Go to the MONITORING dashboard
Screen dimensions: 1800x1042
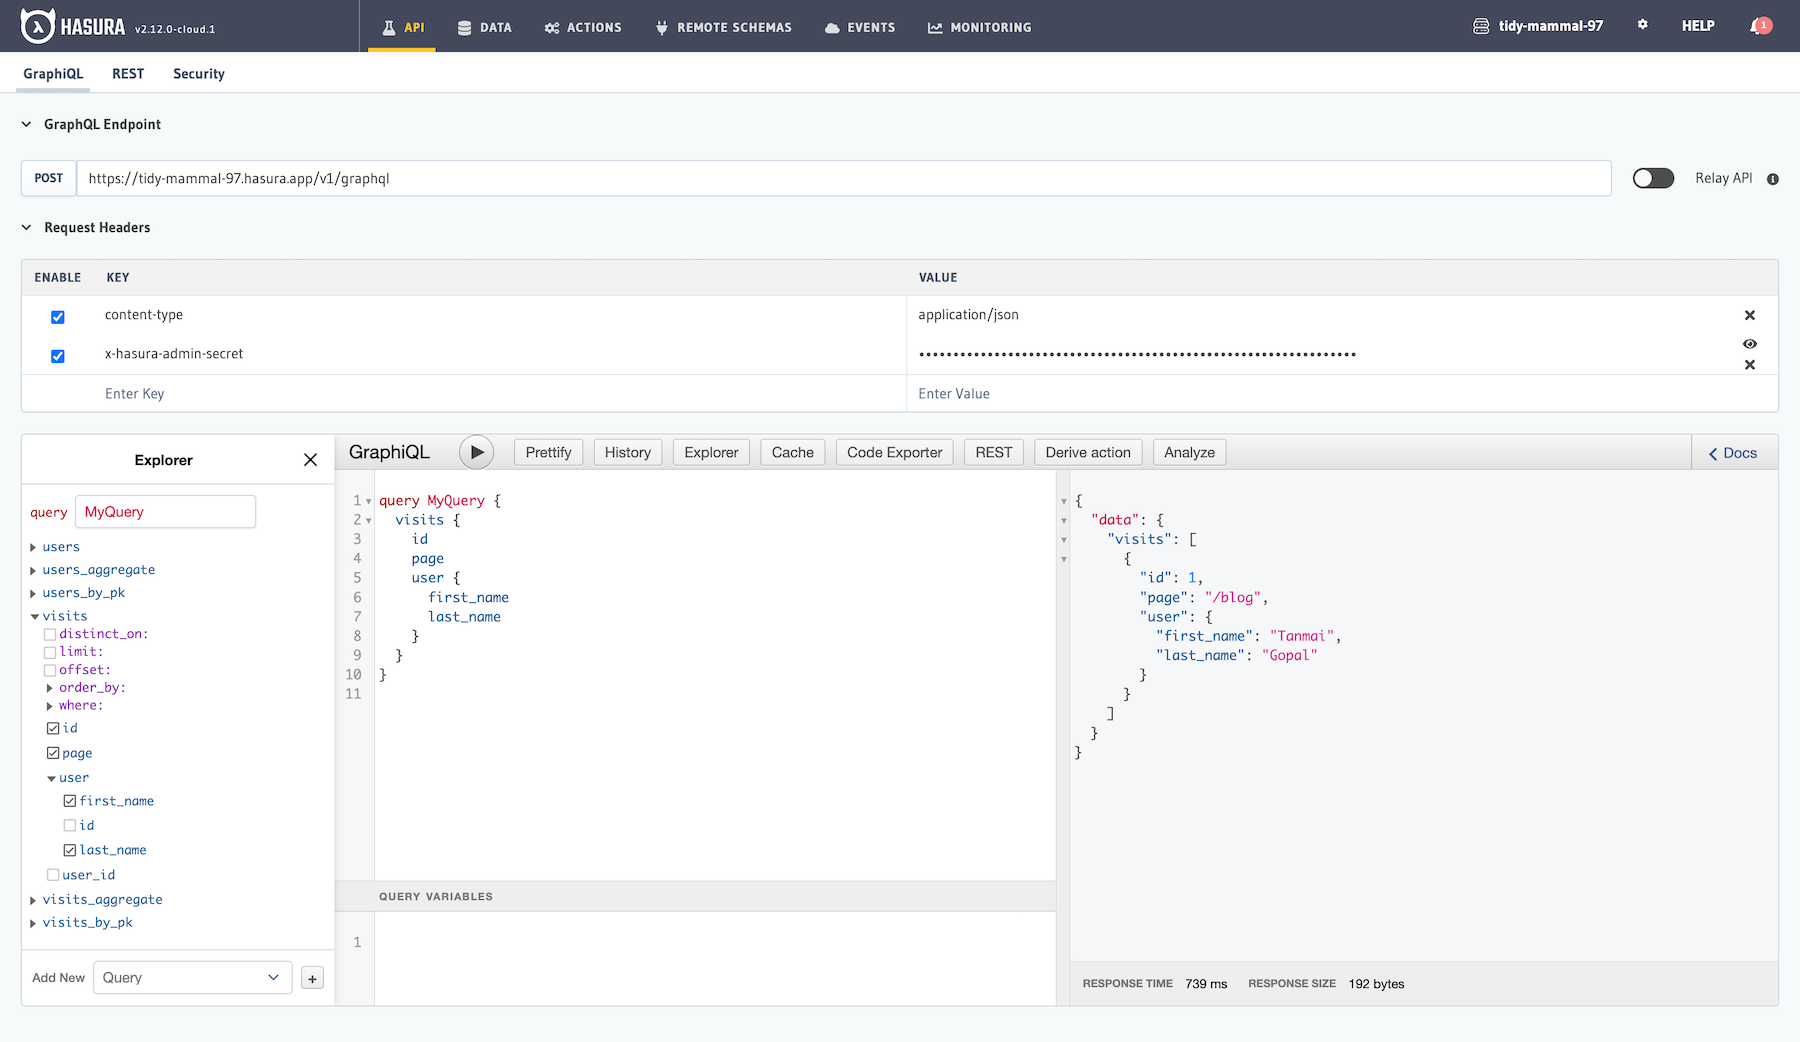pyautogui.click(x=978, y=27)
